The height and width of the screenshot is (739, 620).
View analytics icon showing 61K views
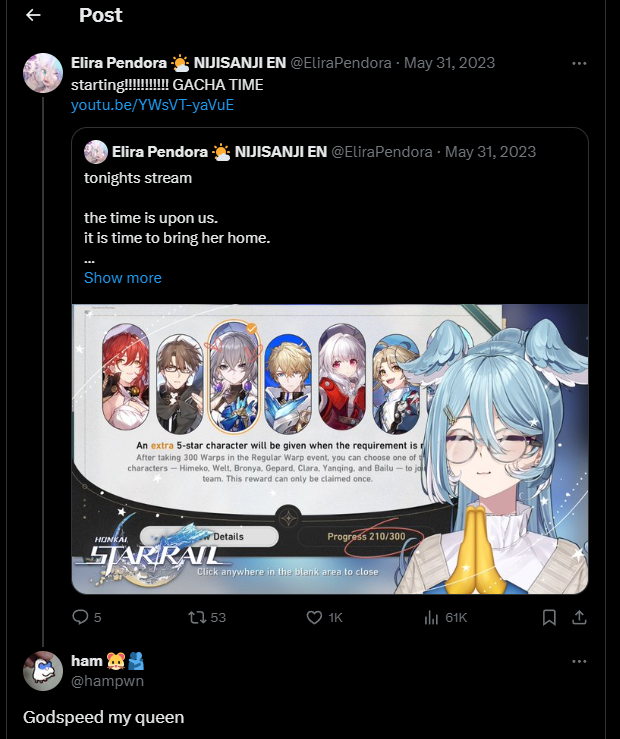tap(431, 617)
